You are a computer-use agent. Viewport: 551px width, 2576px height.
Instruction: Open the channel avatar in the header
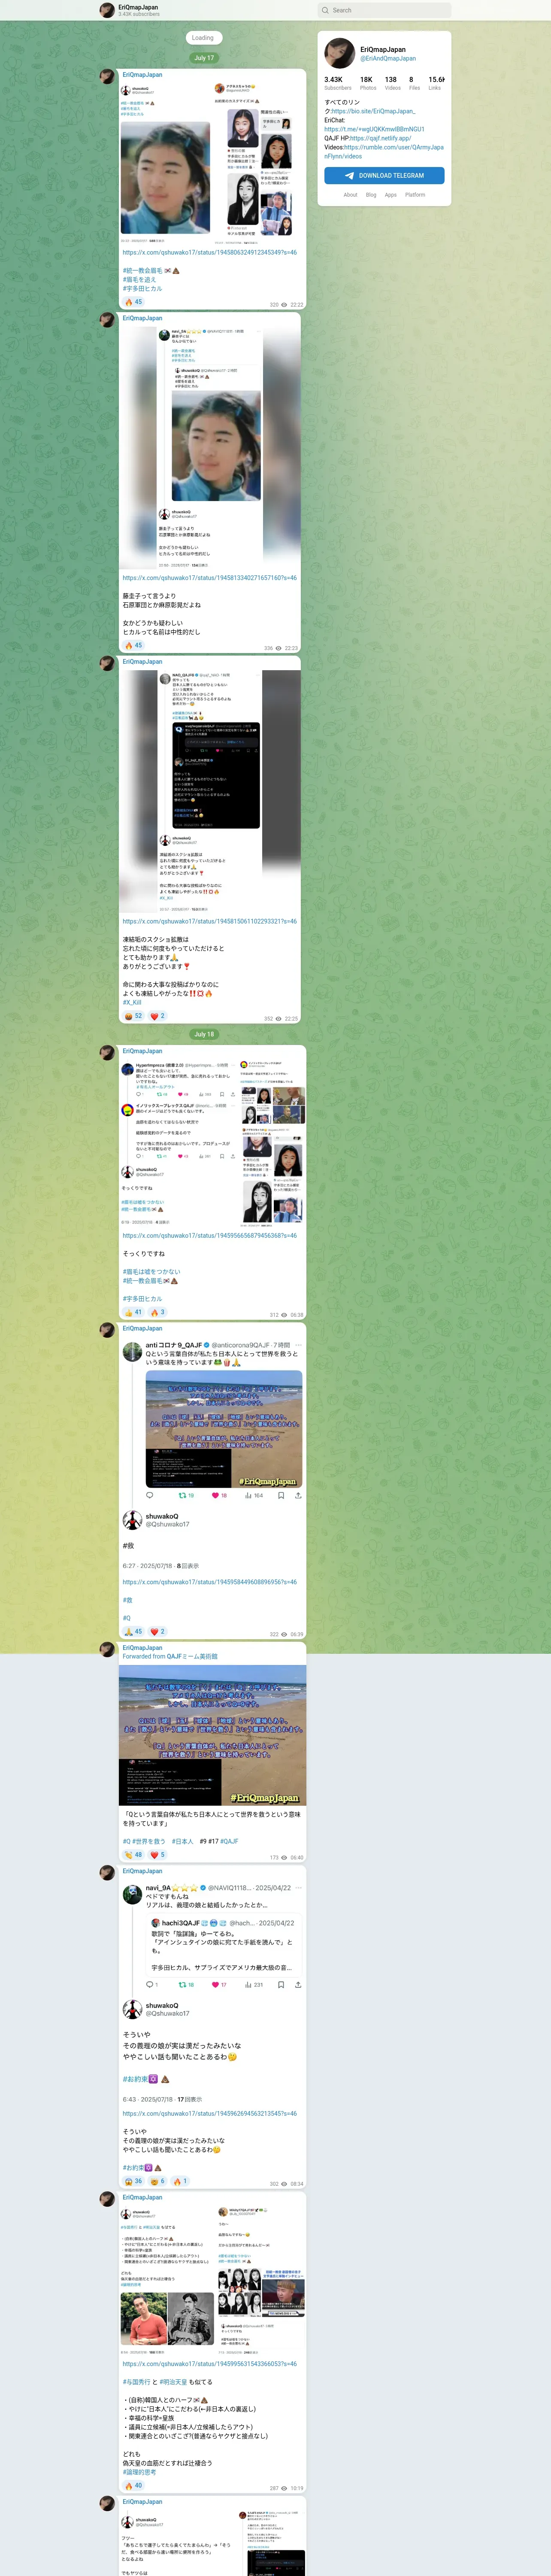[x=107, y=10]
